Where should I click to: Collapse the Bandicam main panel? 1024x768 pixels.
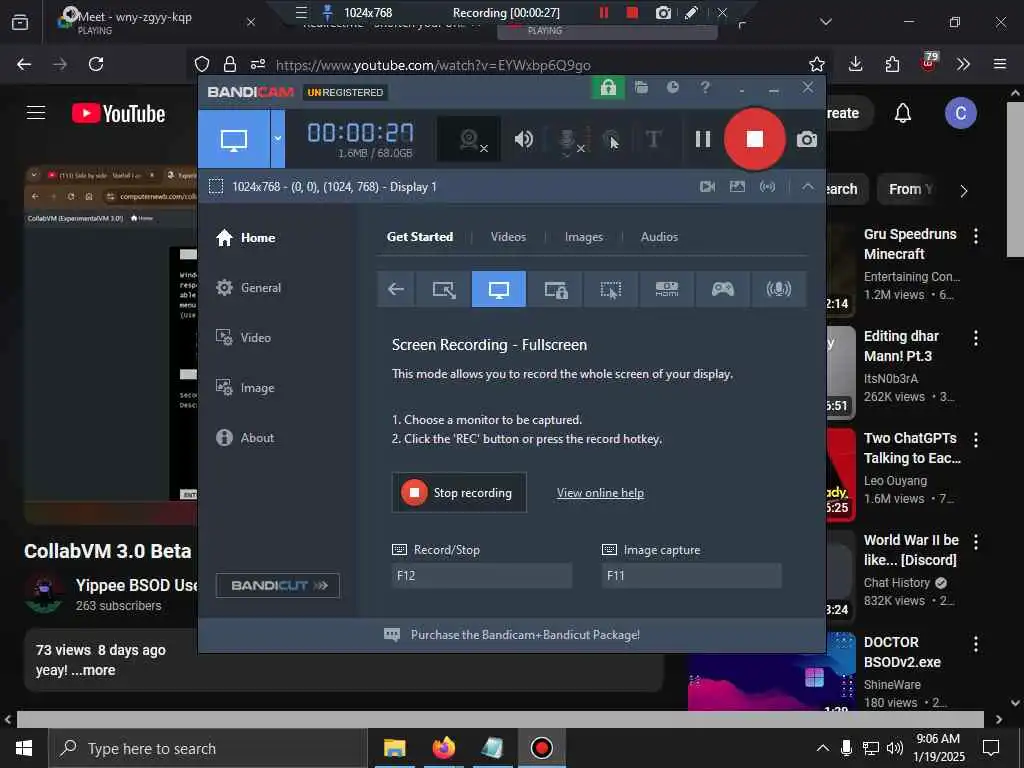coord(808,187)
